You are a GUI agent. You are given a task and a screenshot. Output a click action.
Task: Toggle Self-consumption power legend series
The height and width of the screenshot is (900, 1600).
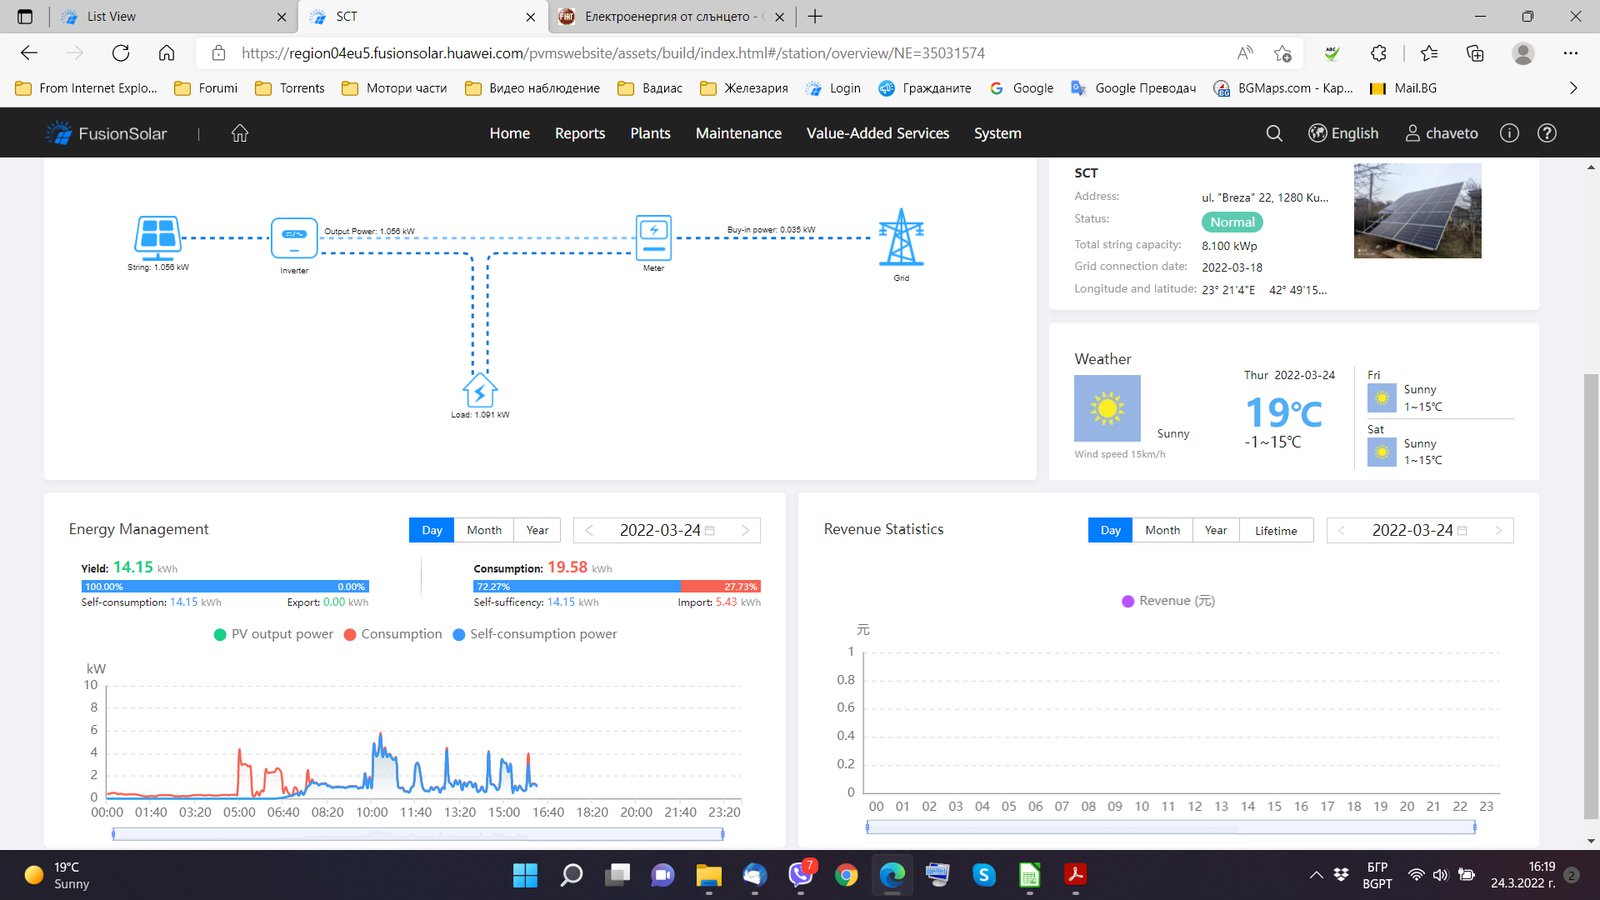[x=534, y=634]
